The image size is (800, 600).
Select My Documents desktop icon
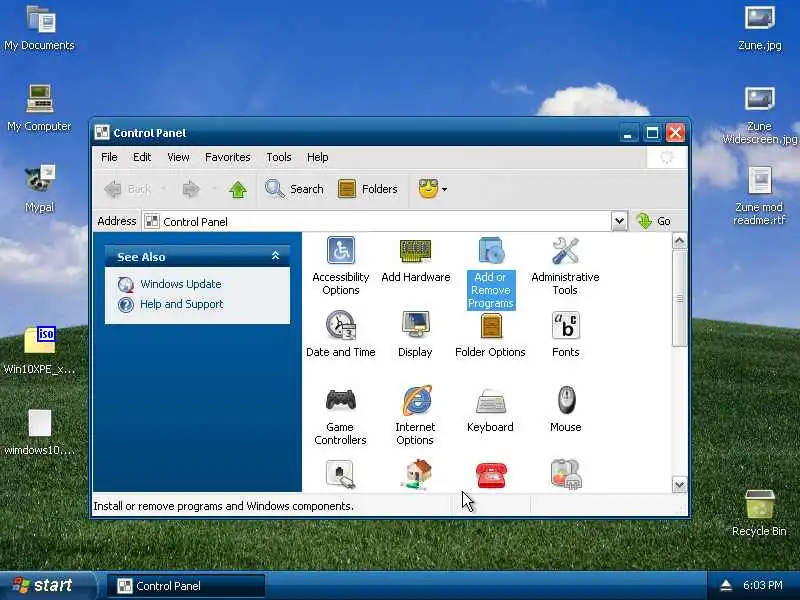40,28
